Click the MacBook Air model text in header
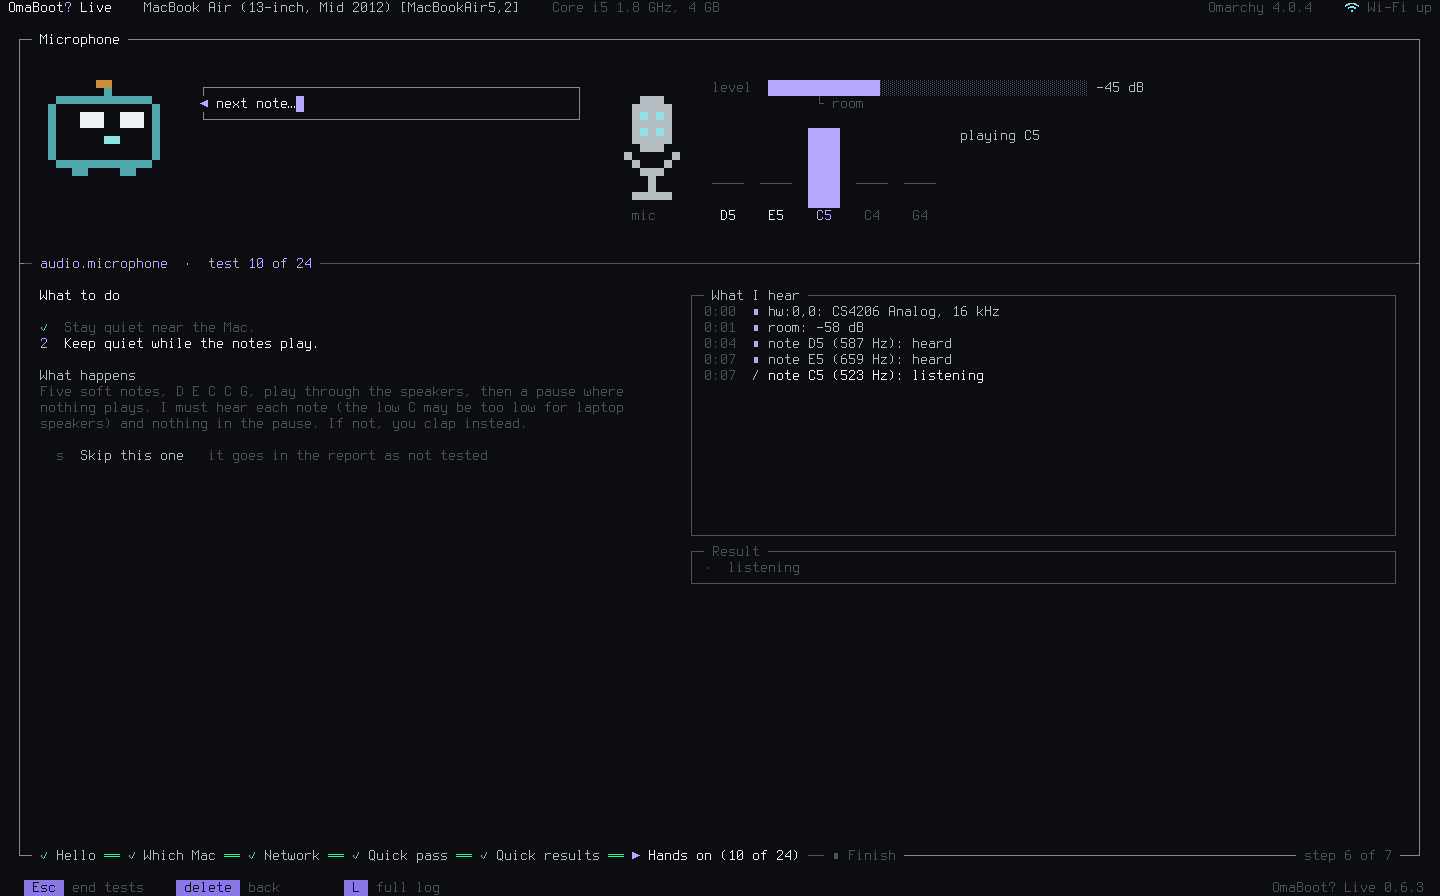 [331, 7]
